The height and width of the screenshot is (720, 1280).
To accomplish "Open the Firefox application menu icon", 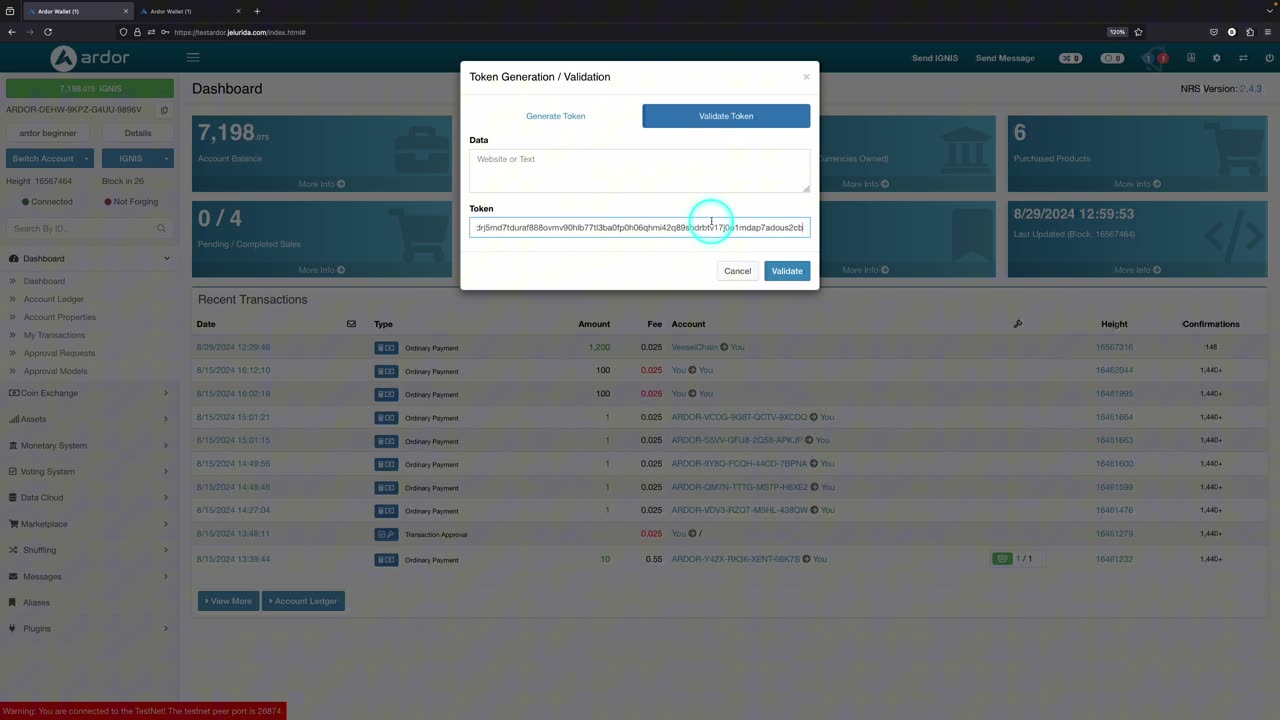I will coord(1268,32).
